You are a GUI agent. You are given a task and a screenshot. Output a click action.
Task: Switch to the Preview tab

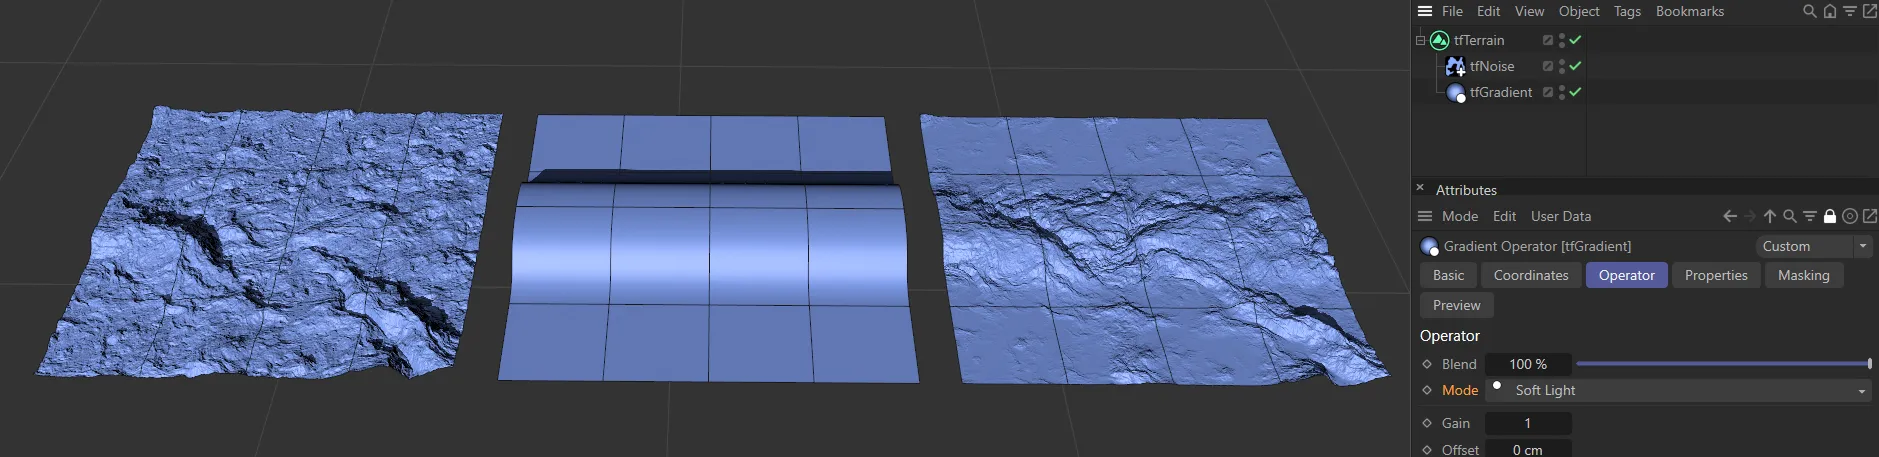point(1456,305)
